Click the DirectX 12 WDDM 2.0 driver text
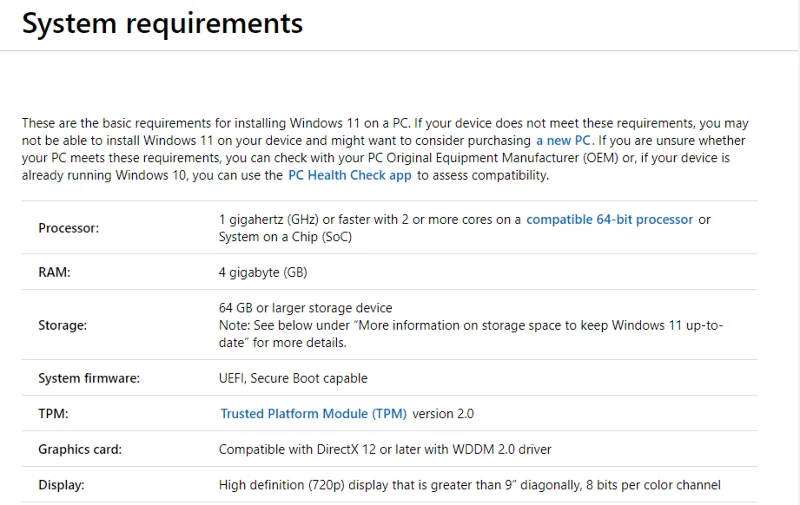The height and width of the screenshot is (505, 800). pyautogui.click(x=385, y=449)
